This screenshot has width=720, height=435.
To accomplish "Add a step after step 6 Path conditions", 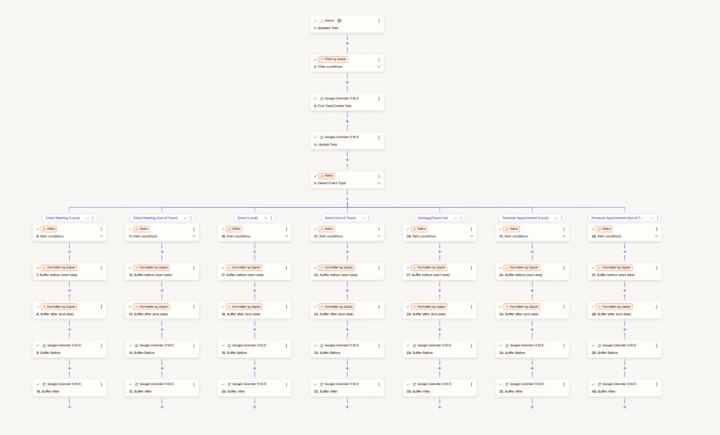I will point(69,252).
